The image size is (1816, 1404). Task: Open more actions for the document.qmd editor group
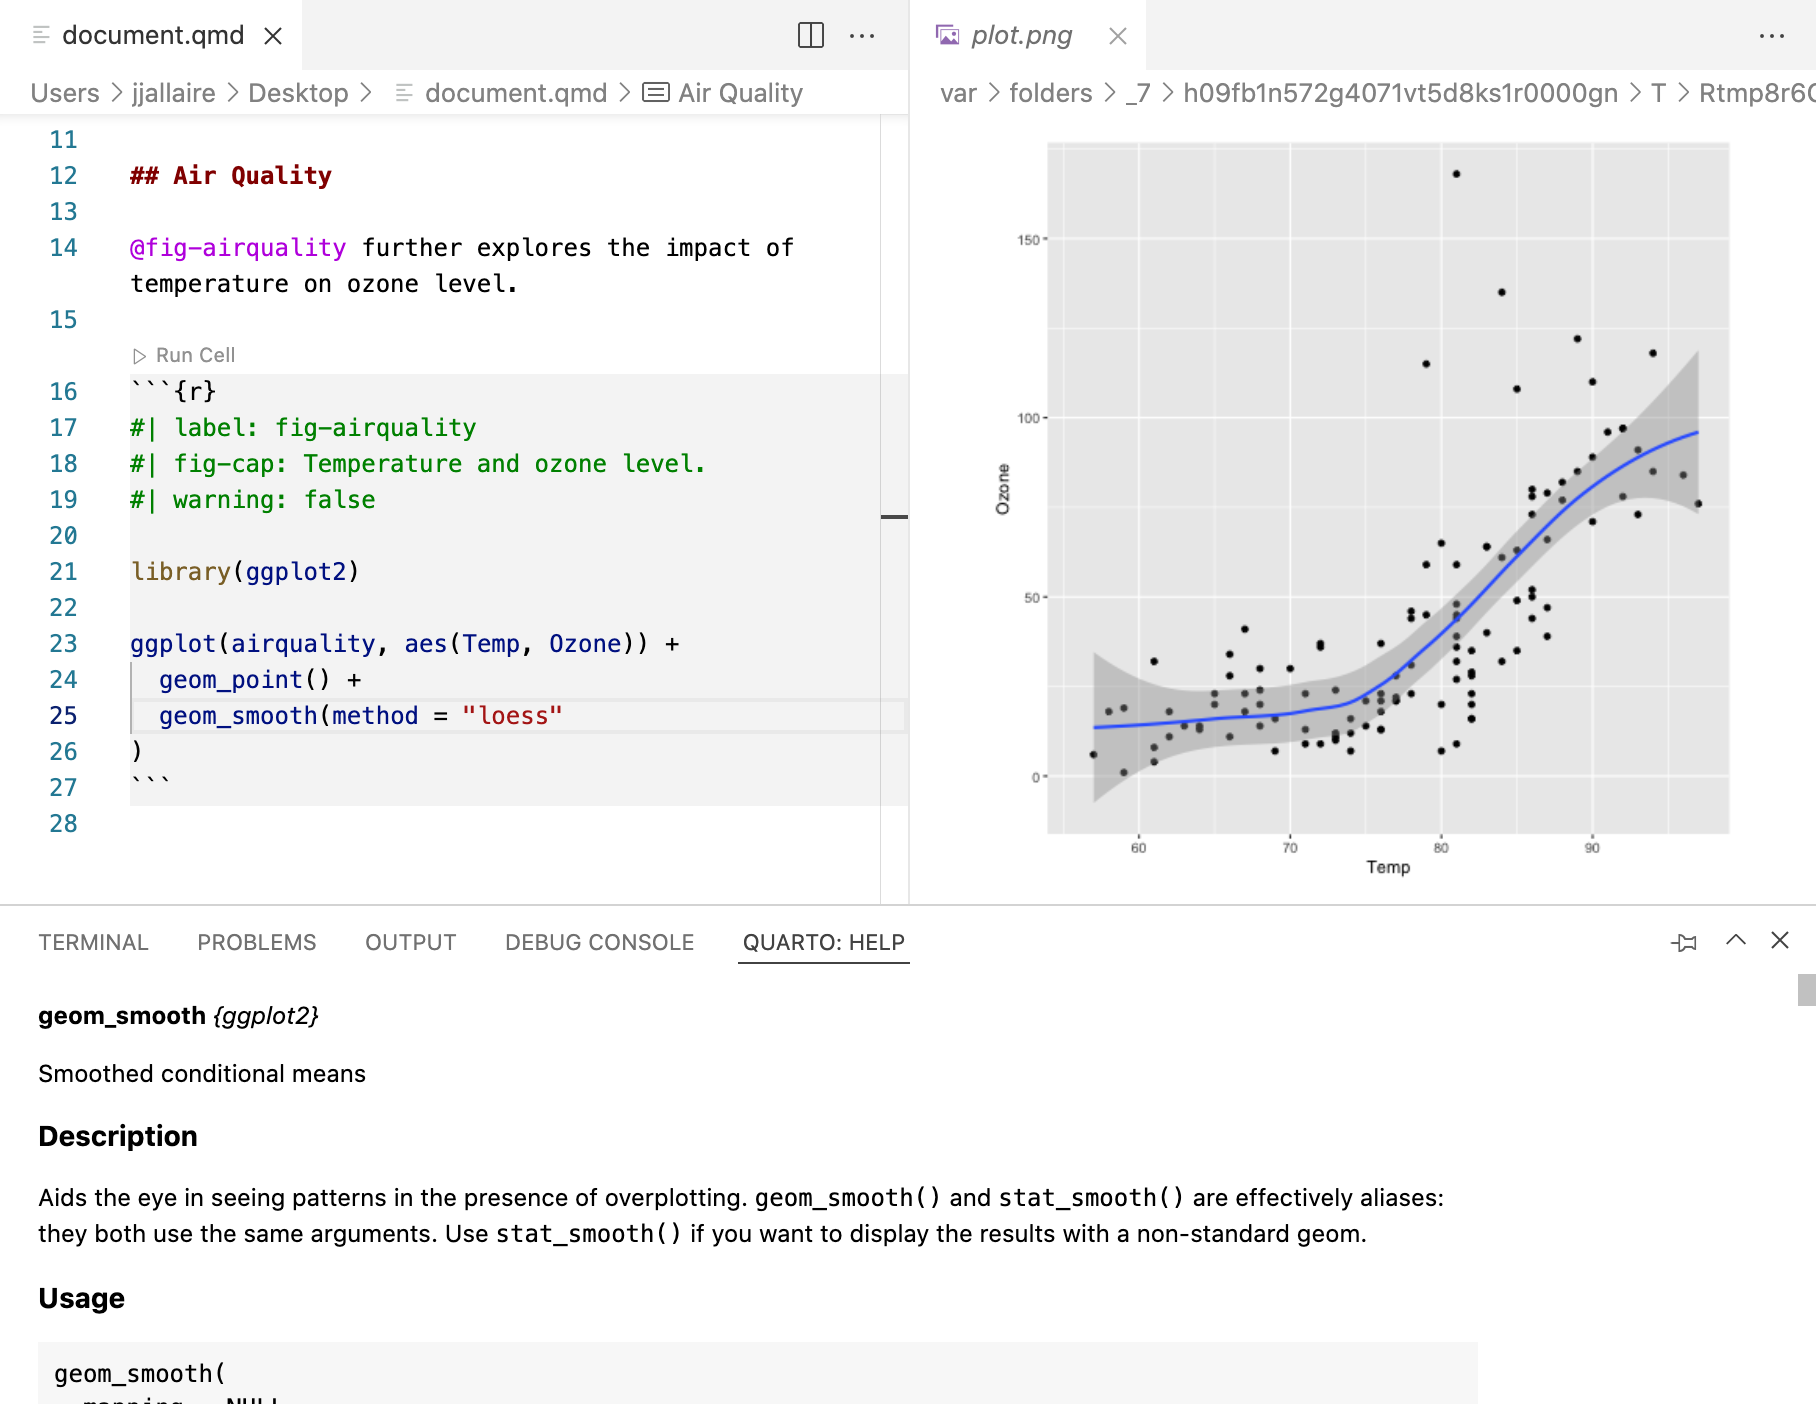(x=862, y=35)
